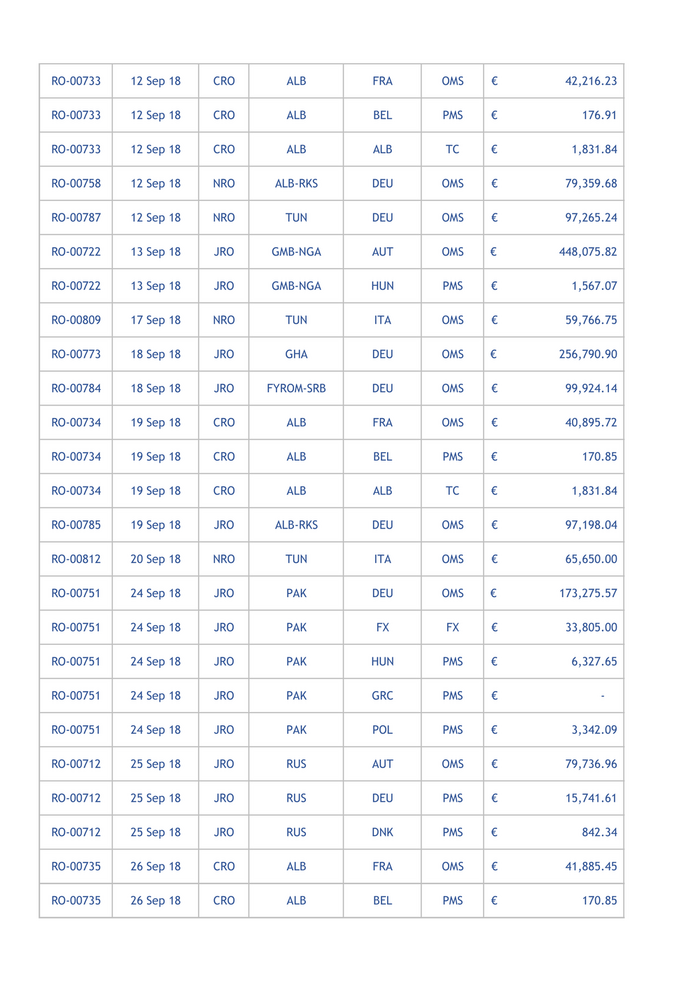The image size is (700, 990).
Task: Click the amount 42,216.23 cell
Action: (x=589, y=81)
